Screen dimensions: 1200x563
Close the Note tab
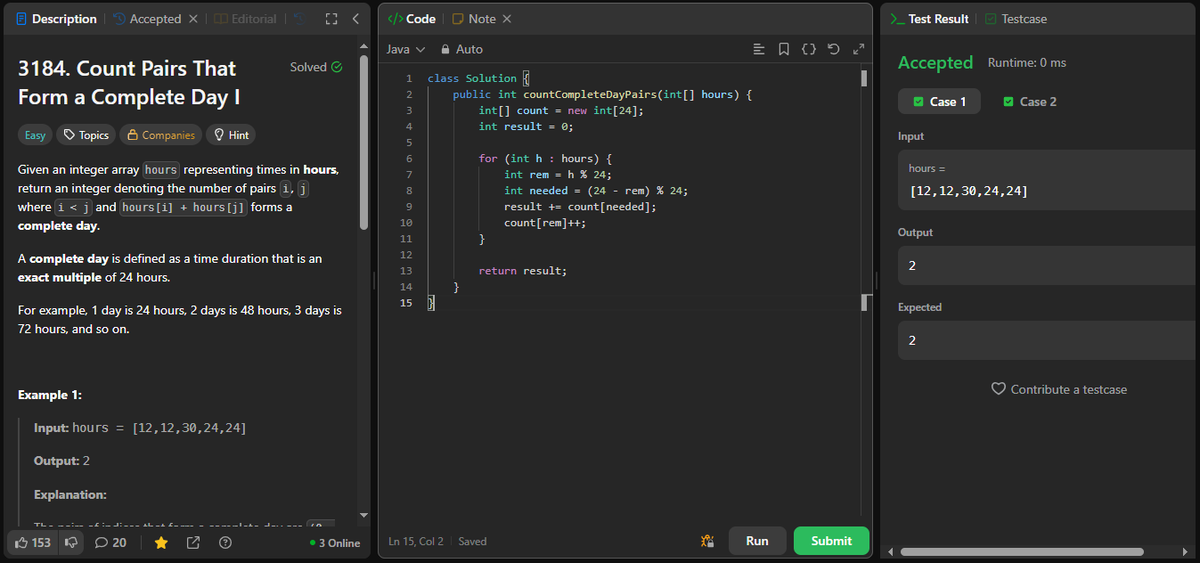[507, 19]
